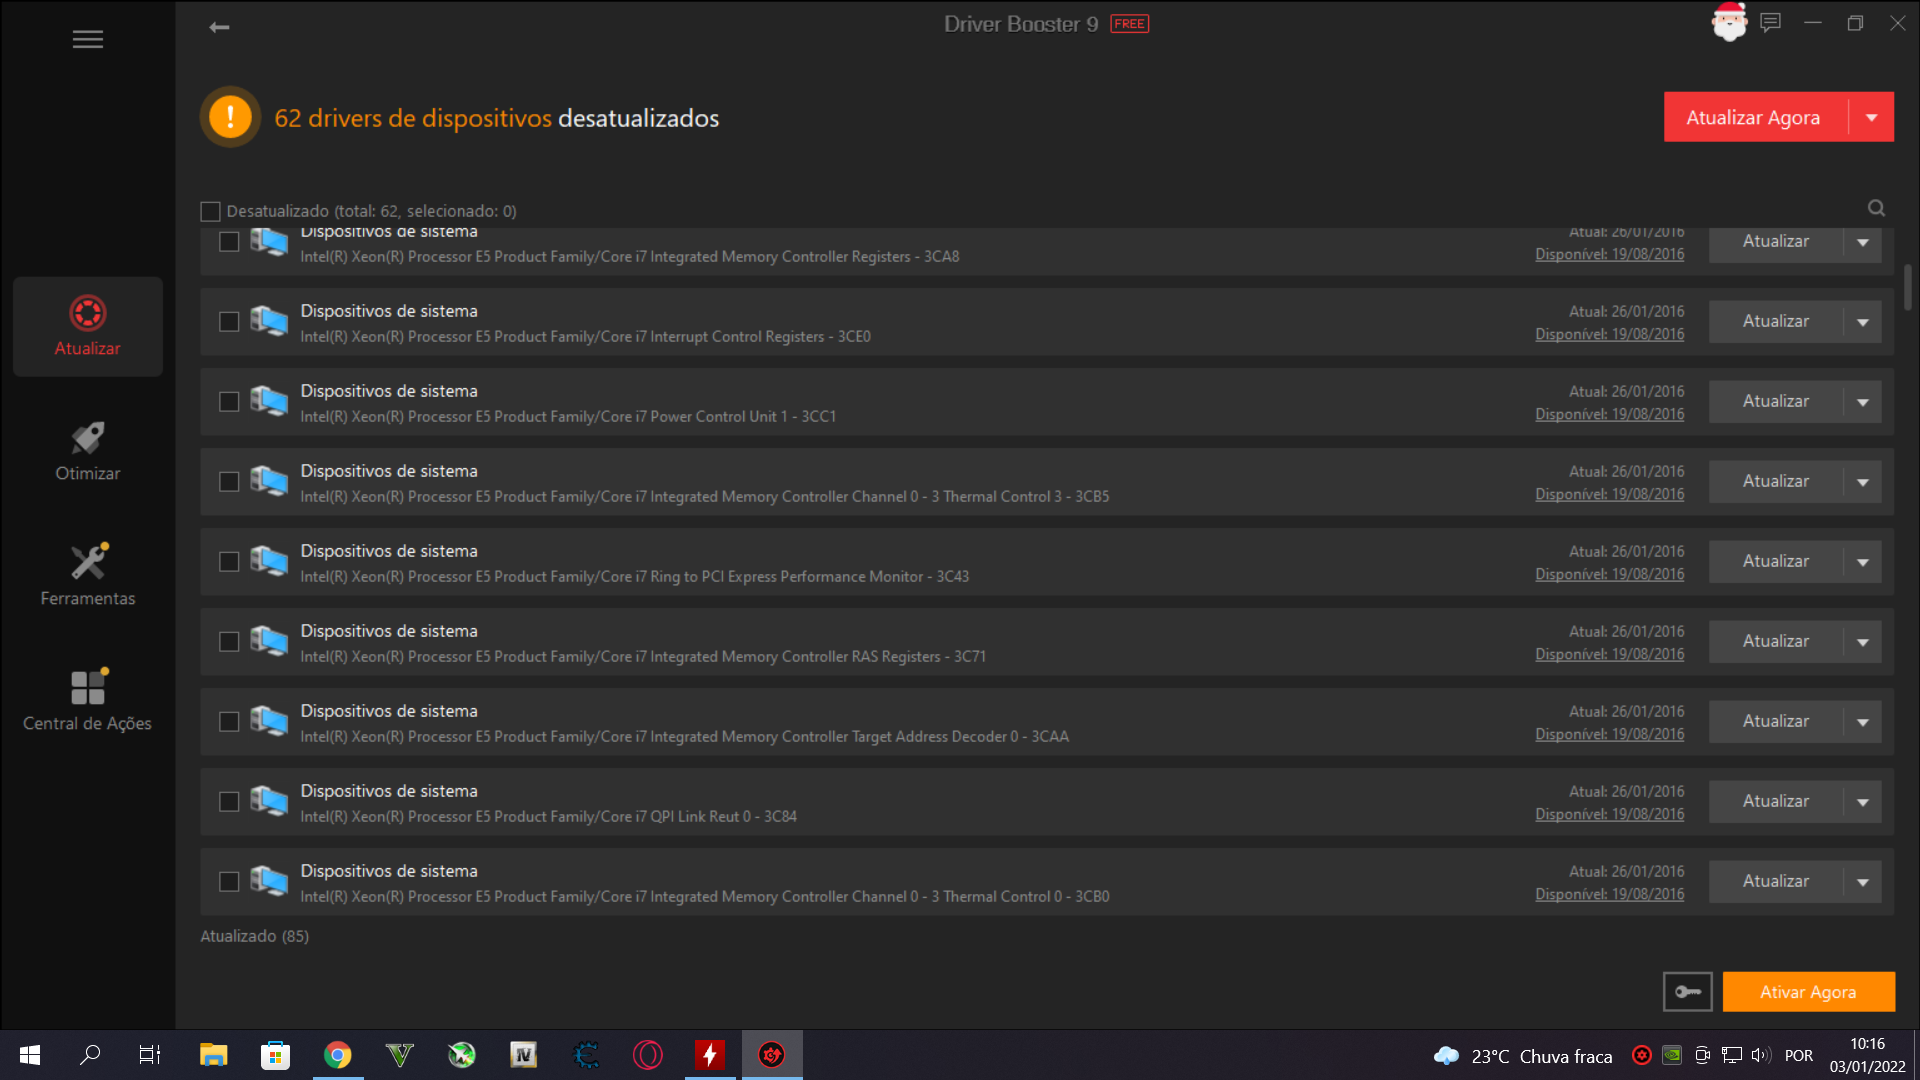The height and width of the screenshot is (1080, 1920).
Task: Expand the Atualizar Agora dropdown arrow
Action: tap(1871, 117)
